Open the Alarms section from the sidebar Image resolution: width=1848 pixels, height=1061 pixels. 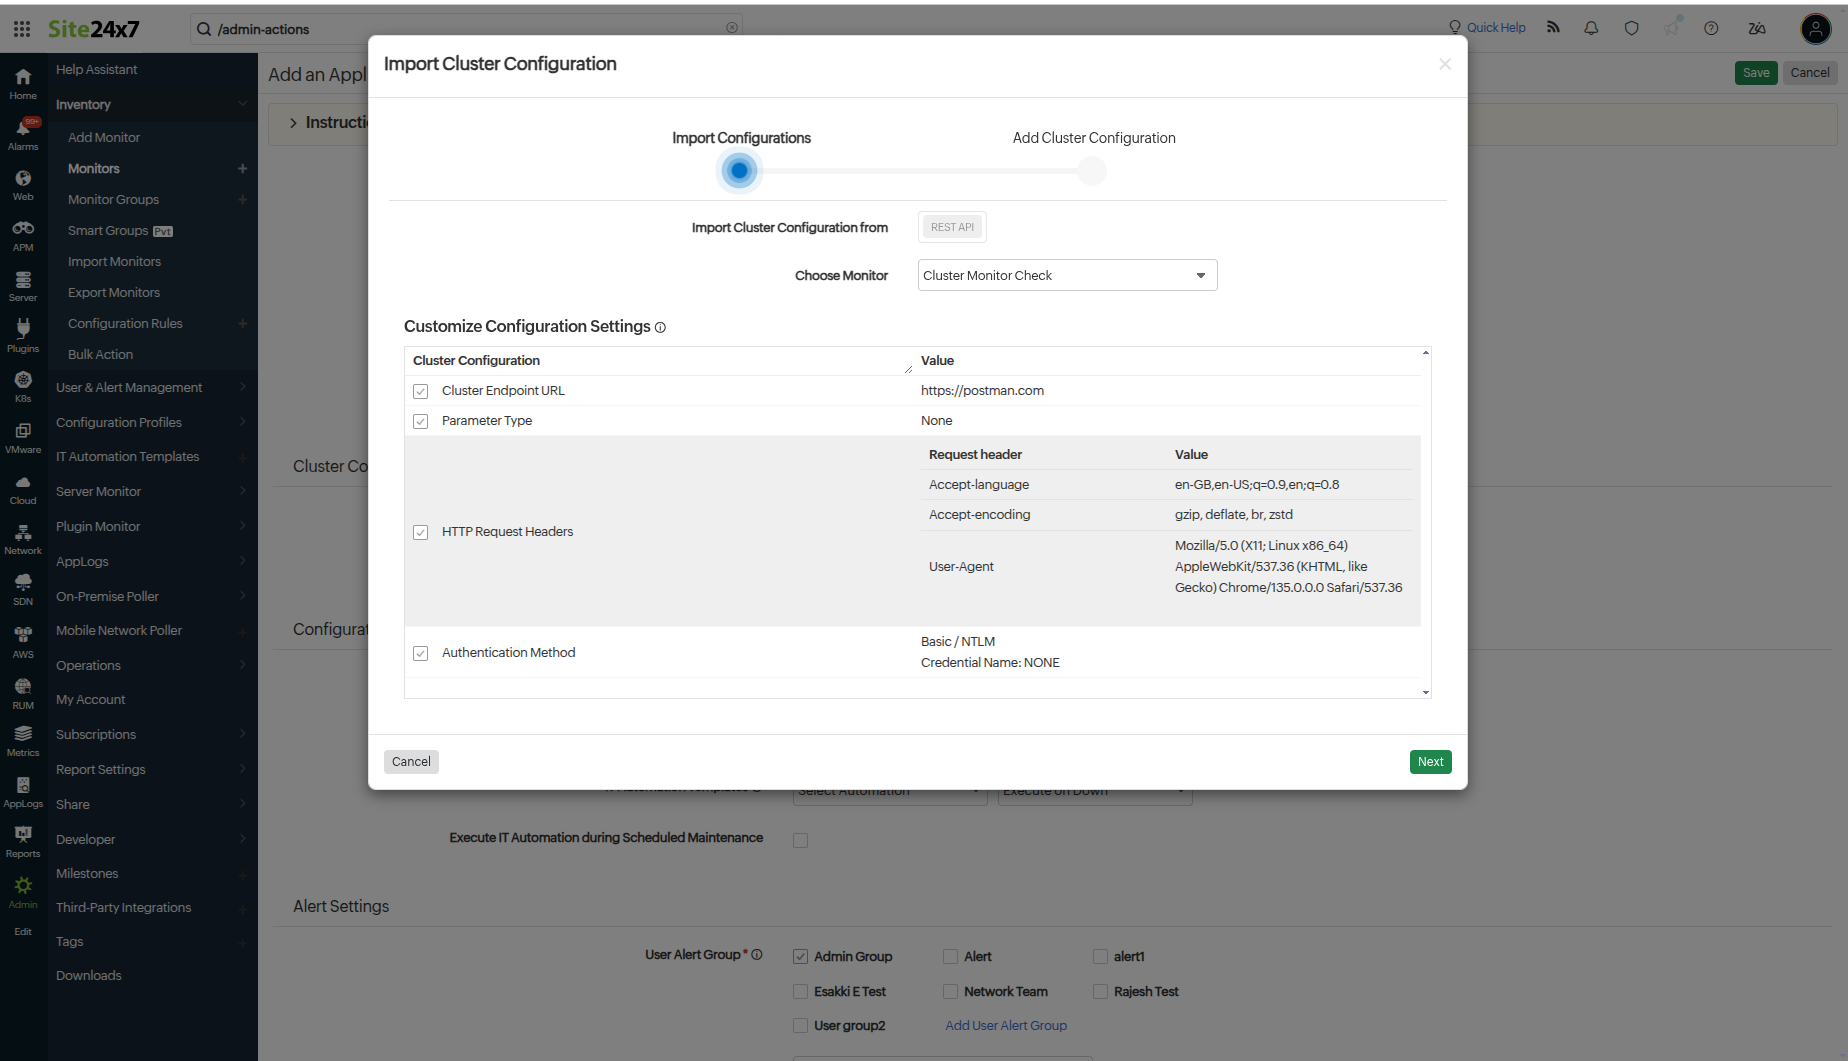click(x=22, y=132)
